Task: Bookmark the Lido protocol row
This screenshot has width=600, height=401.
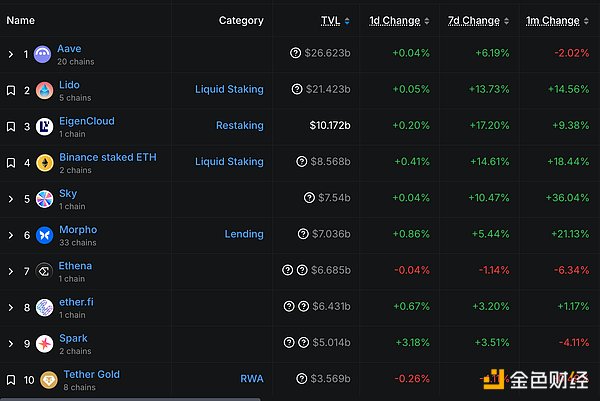Action: point(11,90)
